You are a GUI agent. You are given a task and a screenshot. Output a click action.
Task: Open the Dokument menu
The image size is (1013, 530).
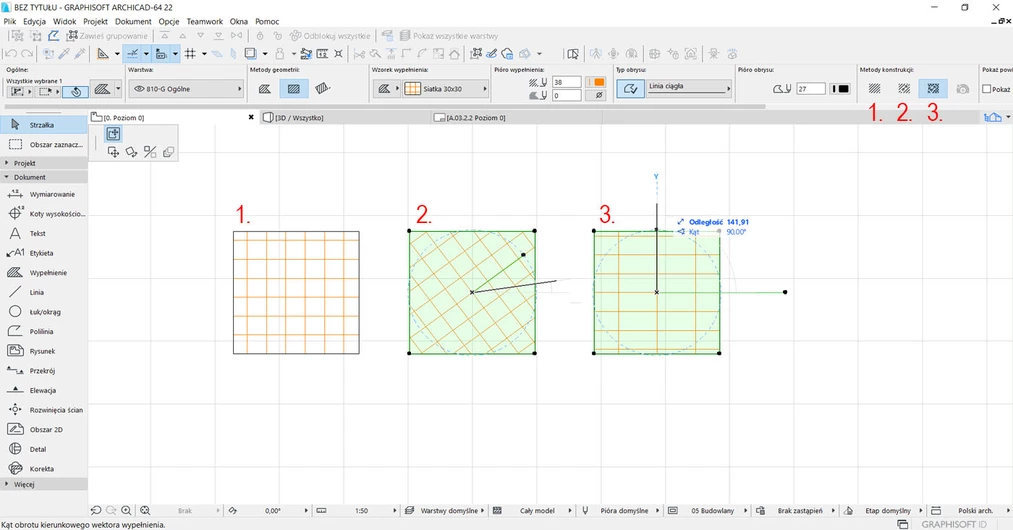133,21
